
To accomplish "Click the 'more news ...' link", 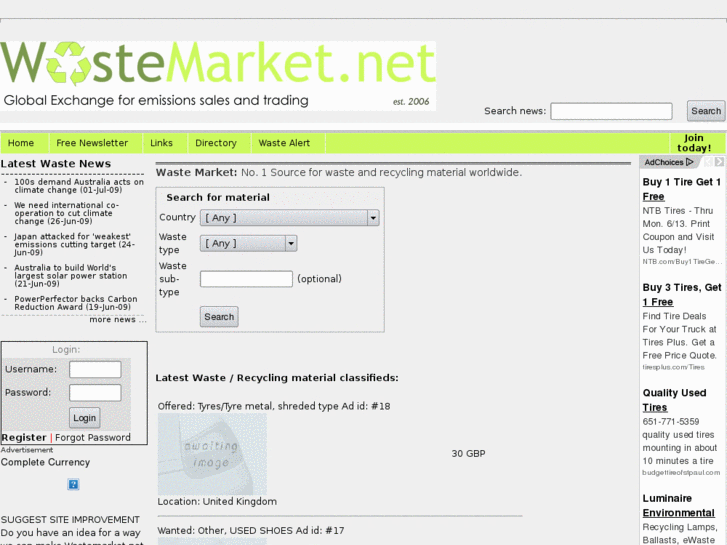I will (x=118, y=320).
